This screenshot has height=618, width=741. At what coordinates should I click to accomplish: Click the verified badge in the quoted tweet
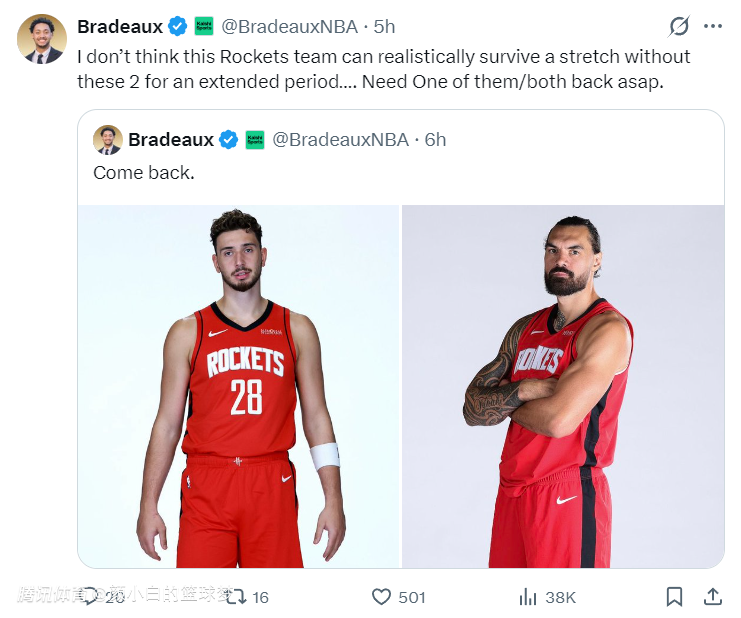[229, 140]
